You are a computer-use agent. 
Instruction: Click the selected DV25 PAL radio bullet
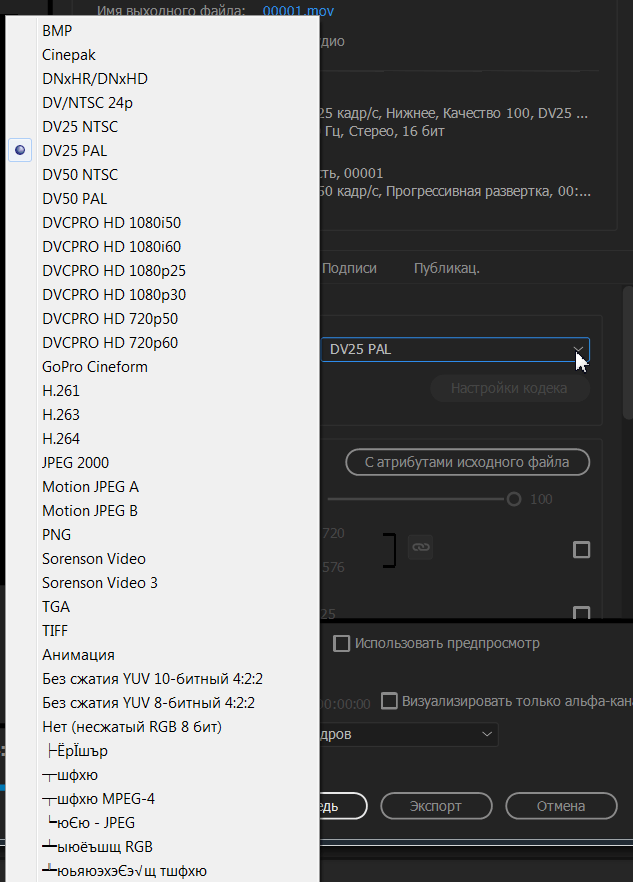point(20,150)
